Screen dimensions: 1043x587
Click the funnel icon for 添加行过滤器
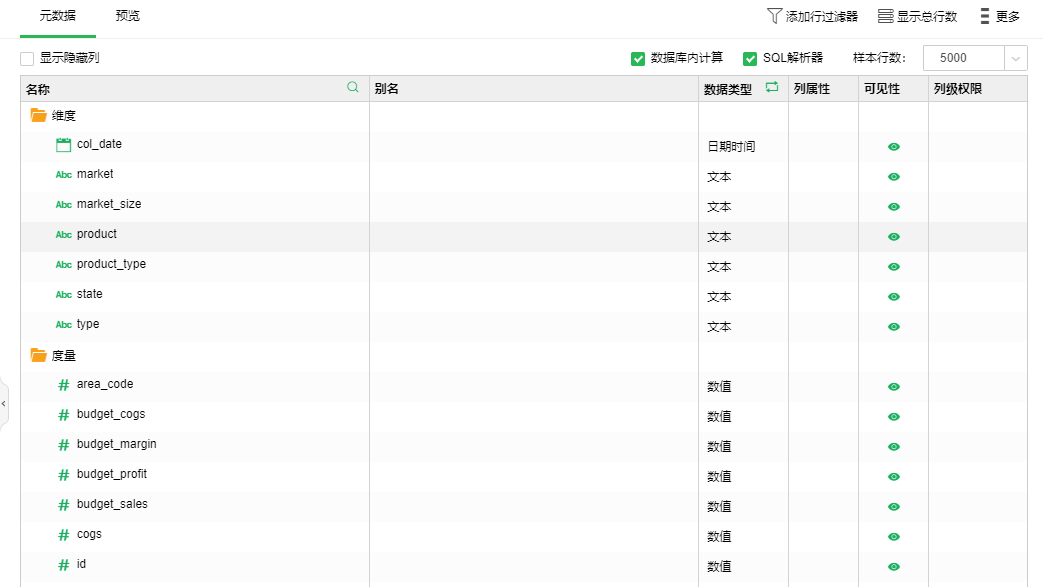(774, 16)
